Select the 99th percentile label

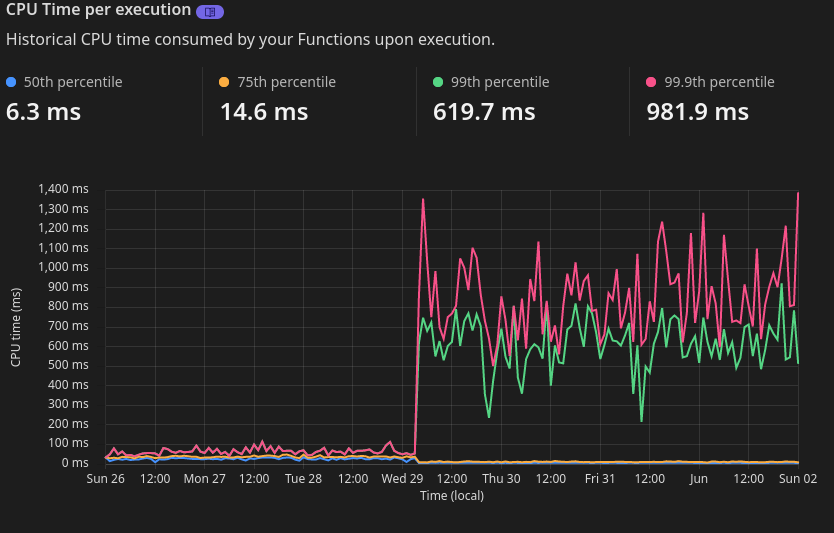pyautogui.click(x=500, y=82)
